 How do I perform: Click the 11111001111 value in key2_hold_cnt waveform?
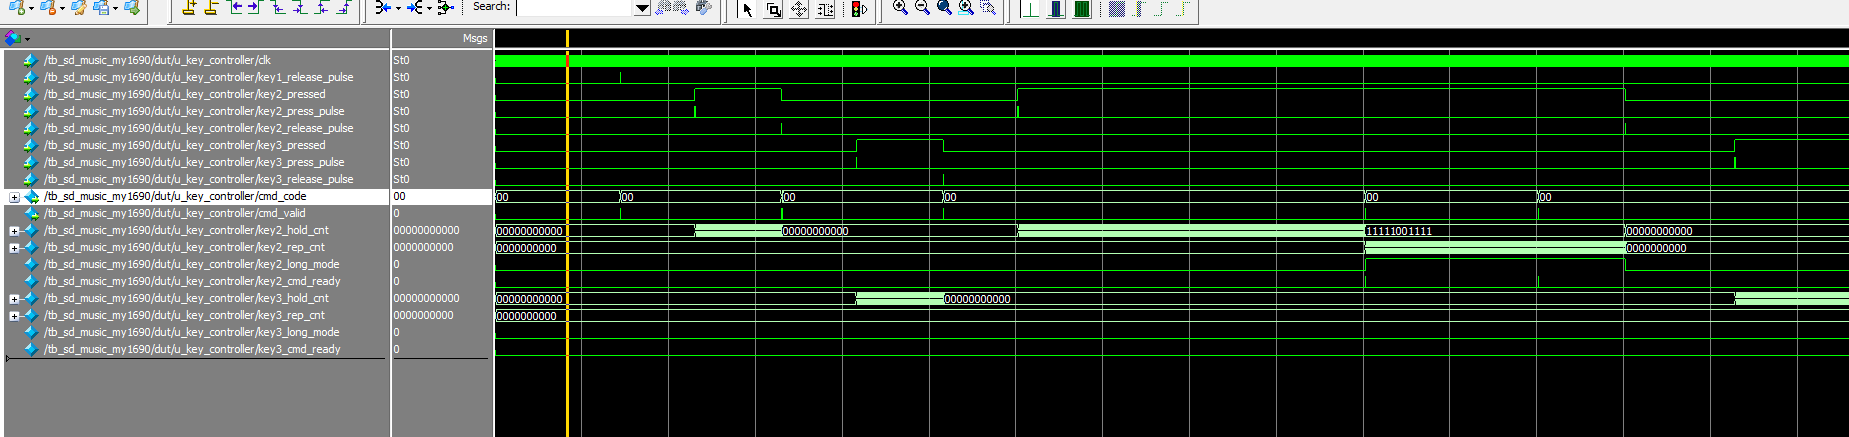click(1399, 231)
